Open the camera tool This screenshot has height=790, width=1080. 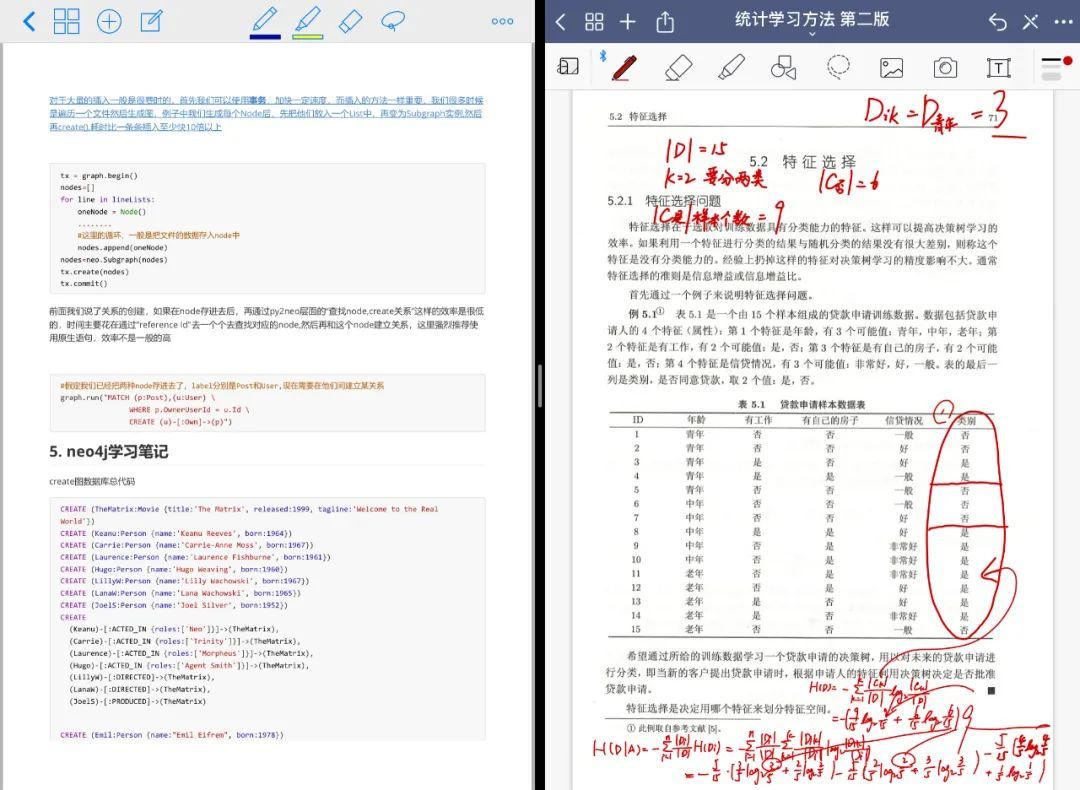[944, 67]
